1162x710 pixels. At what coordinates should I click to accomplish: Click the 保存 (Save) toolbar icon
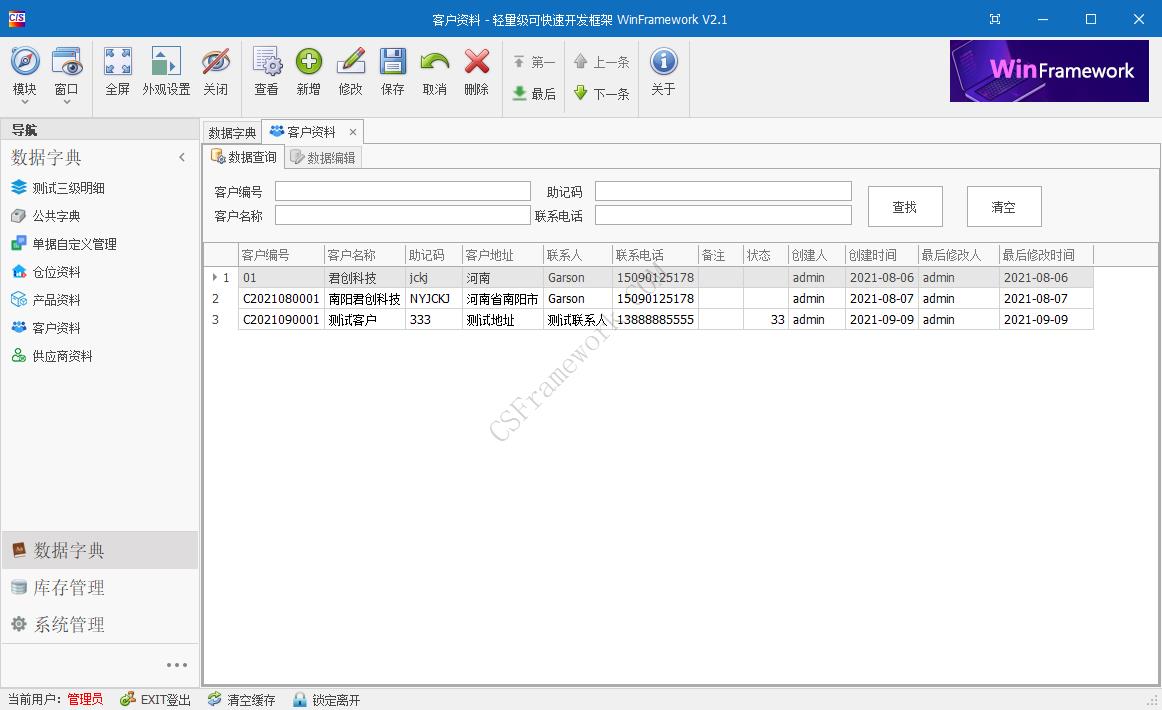(x=393, y=70)
